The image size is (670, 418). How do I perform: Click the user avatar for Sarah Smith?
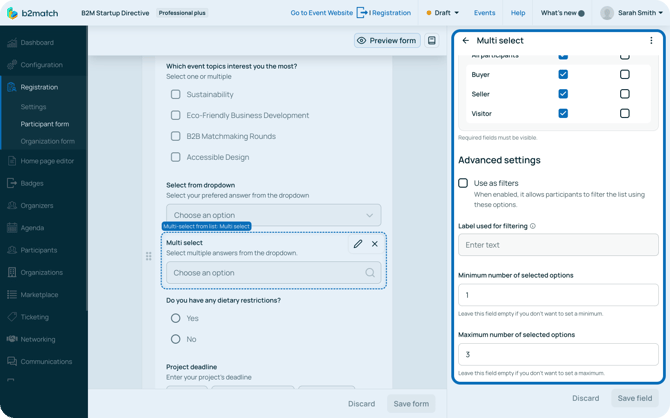coord(607,13)
